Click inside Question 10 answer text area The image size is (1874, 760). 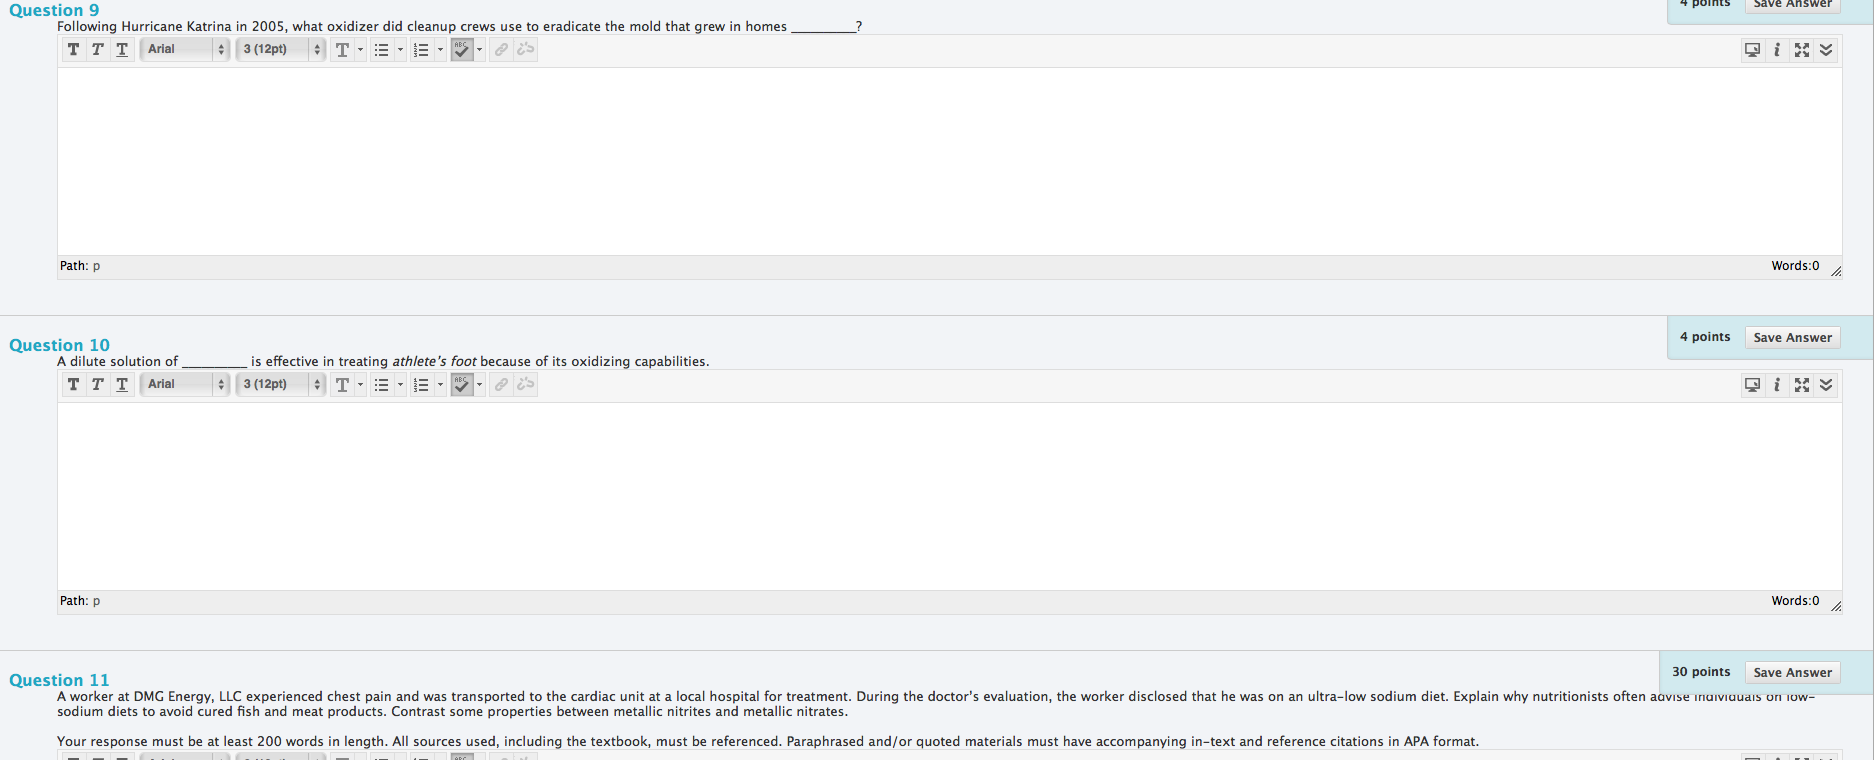(949, 496)
